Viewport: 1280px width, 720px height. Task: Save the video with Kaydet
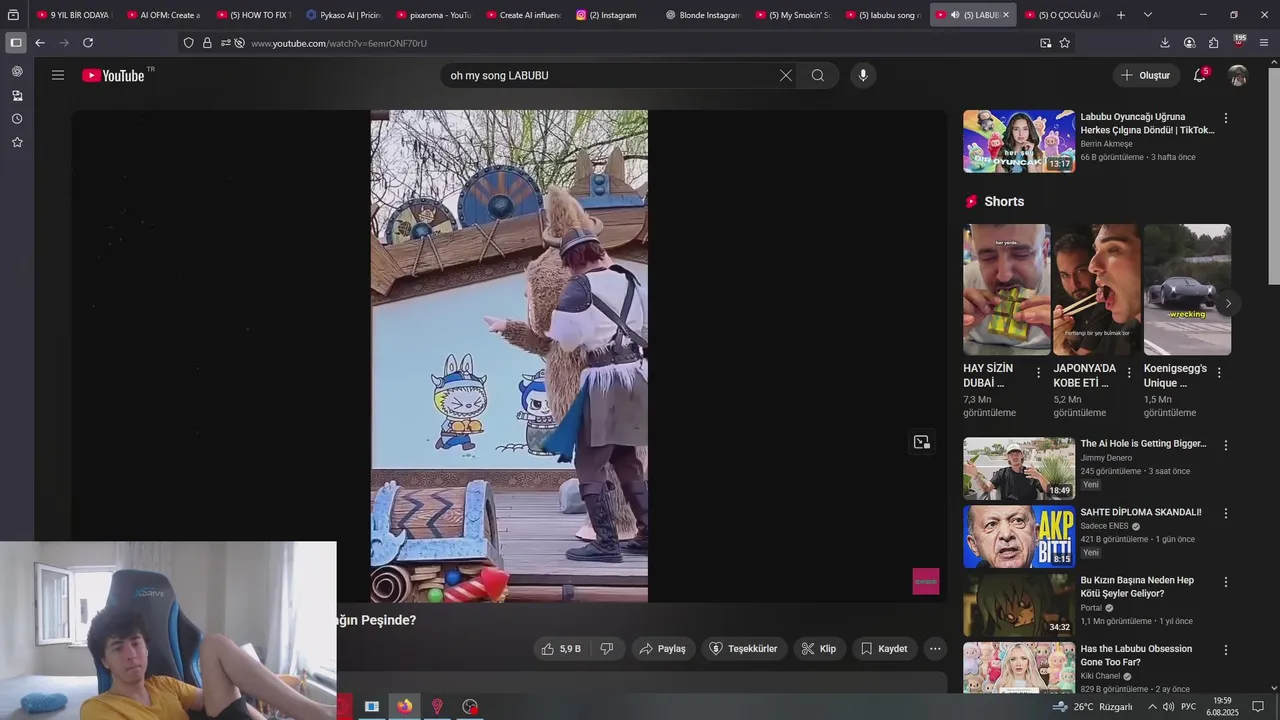pyautogui.click(x=884, y=649)
